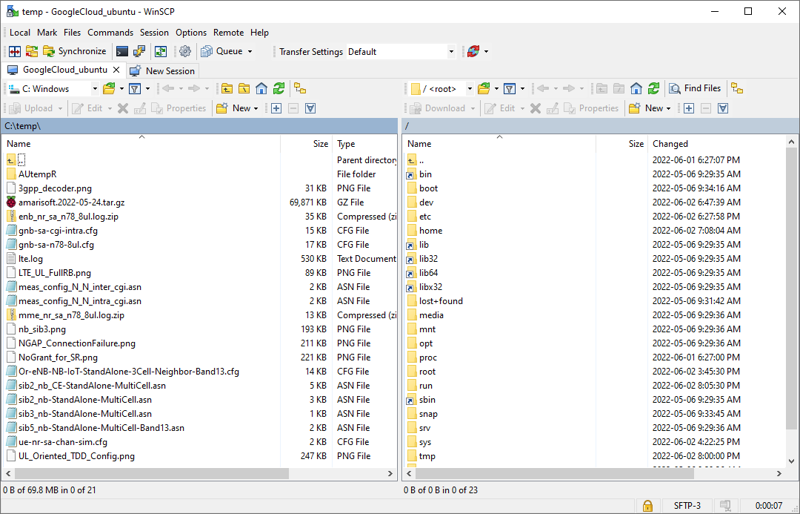
Task: Click the remote Select Files plus icon
Action: (689, 108)
